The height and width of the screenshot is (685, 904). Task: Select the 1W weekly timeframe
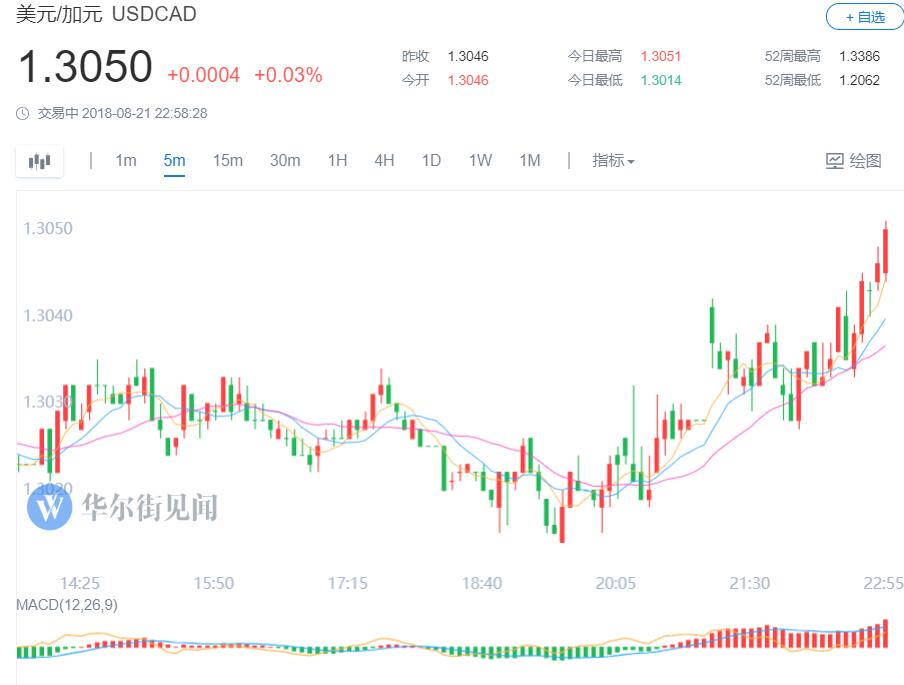(480, 161)
